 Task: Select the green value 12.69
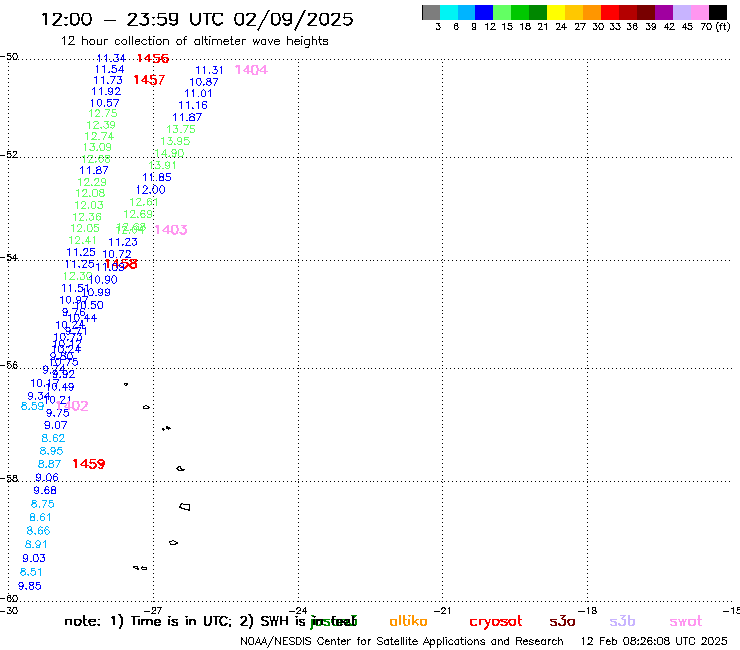click(x=138, y=214)
